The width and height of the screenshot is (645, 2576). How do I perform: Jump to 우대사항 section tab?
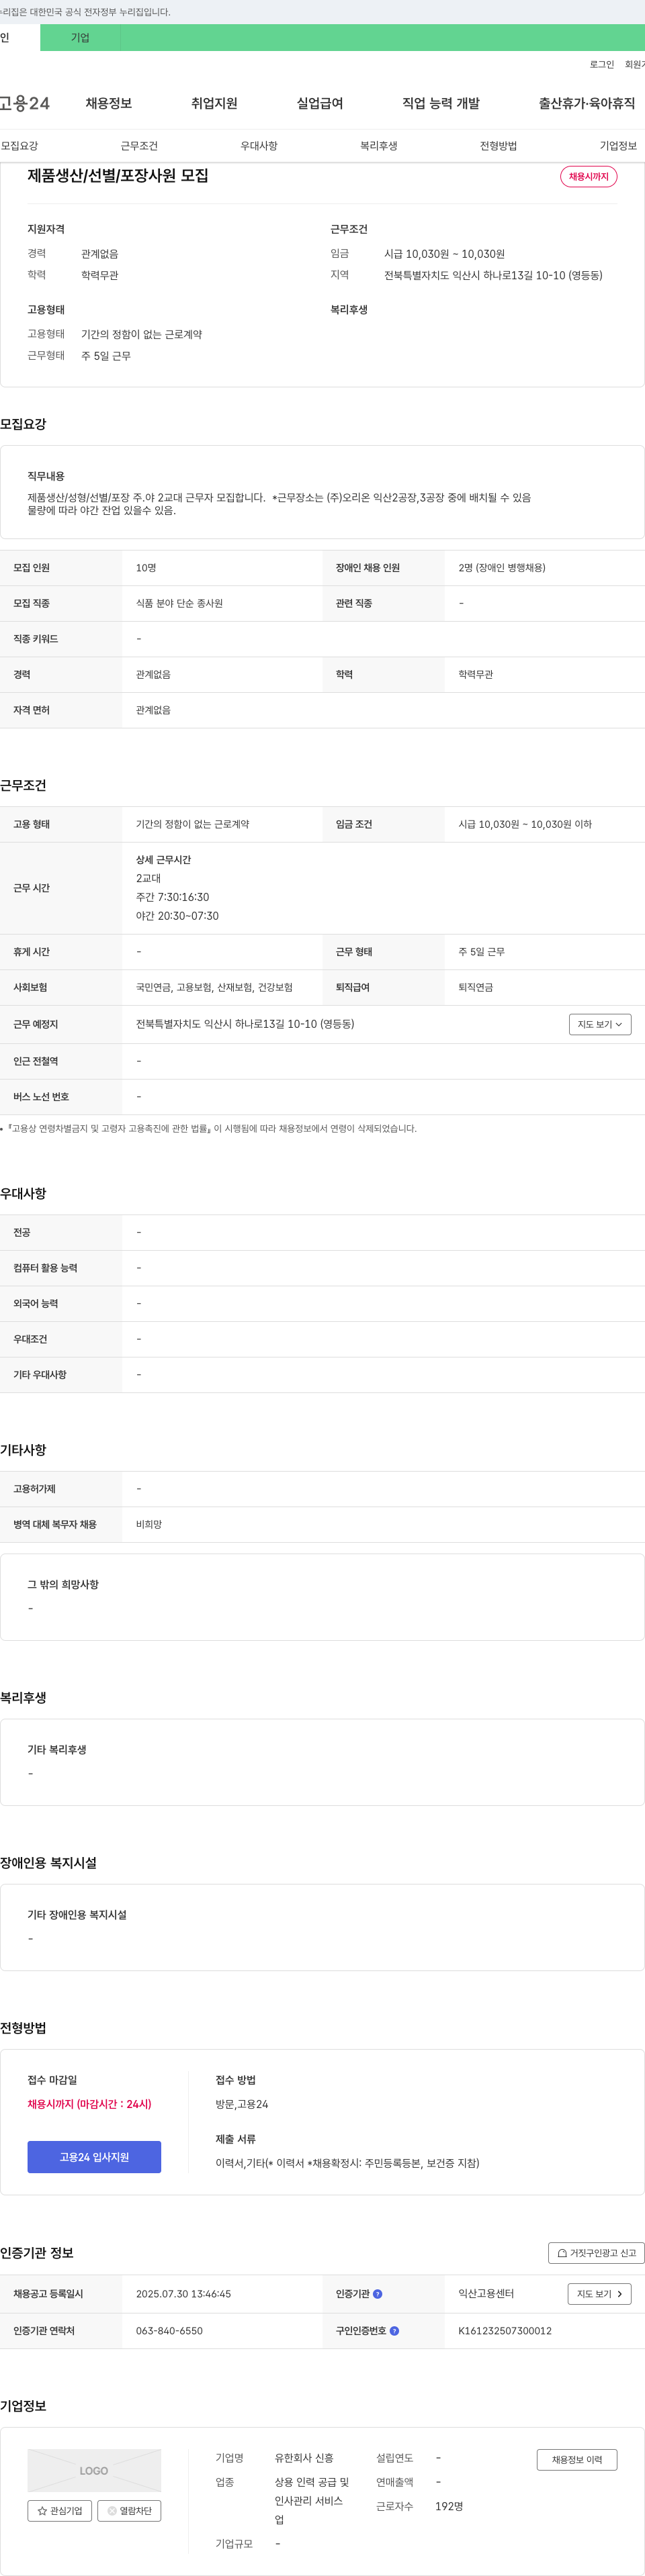pos(259,146)
